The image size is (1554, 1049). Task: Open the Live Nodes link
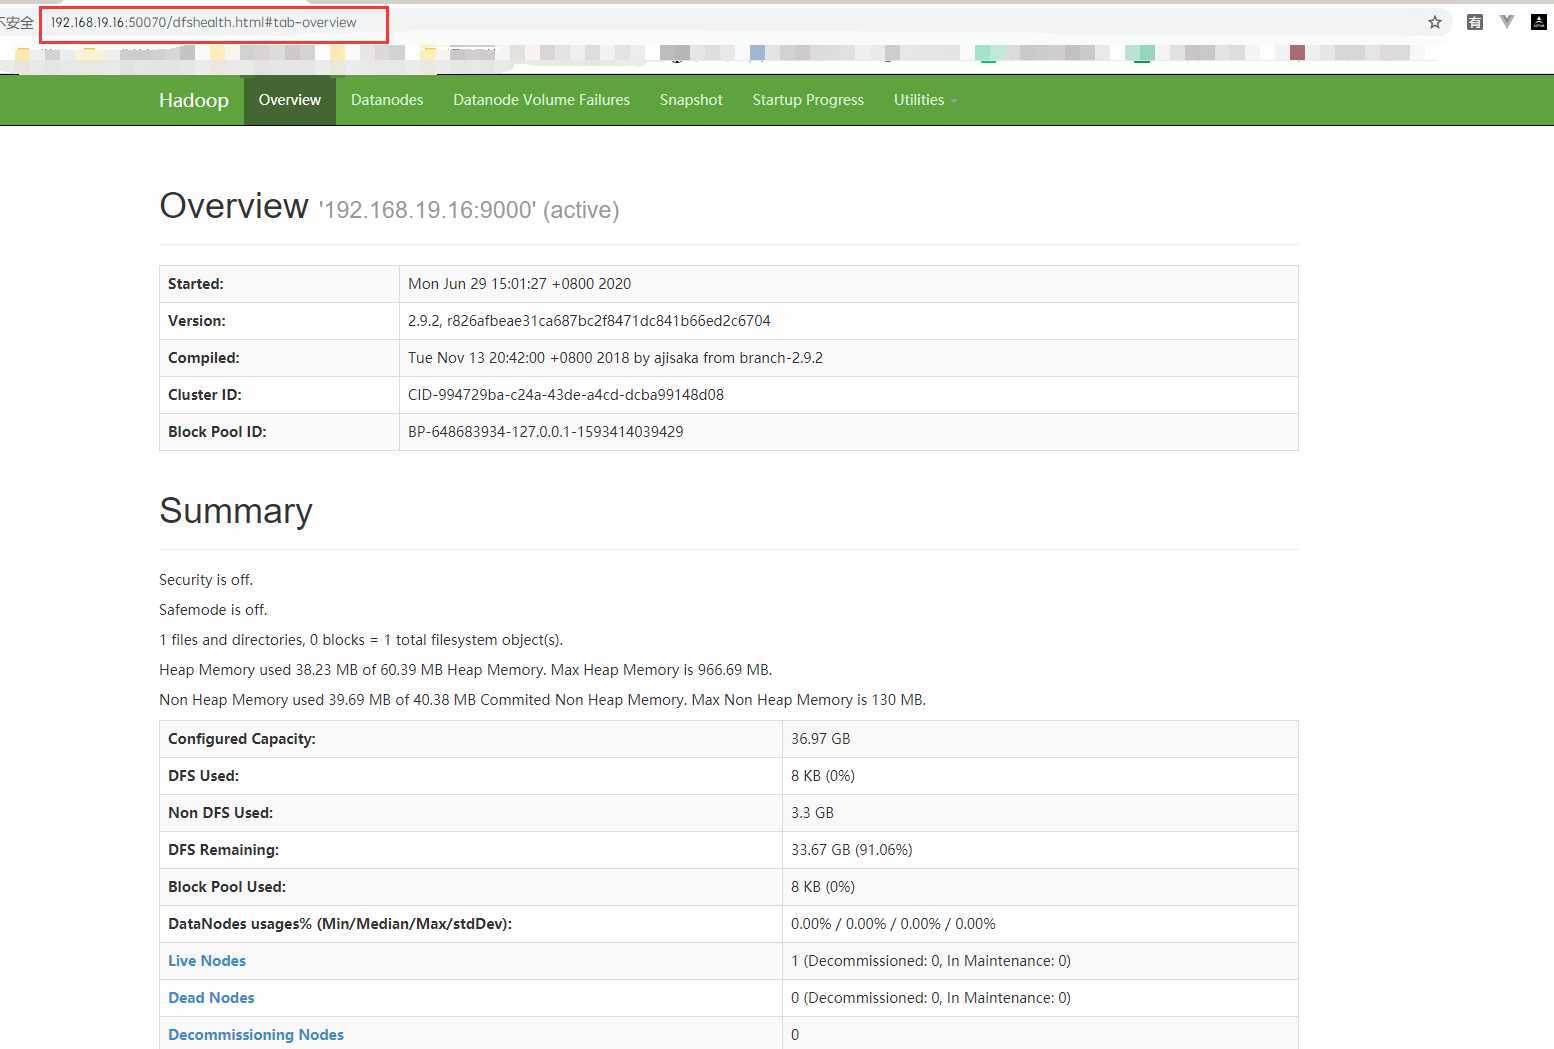[207, 961]
